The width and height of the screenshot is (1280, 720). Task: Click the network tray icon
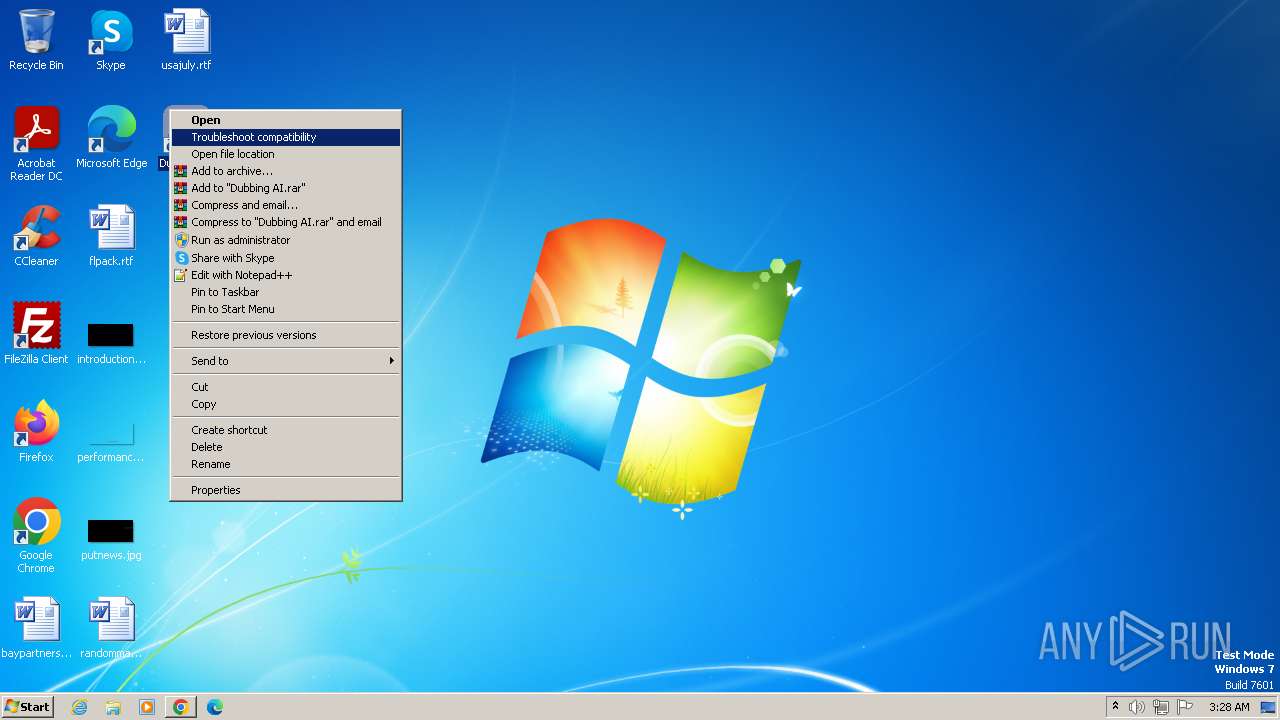[x=1161, y=707]
